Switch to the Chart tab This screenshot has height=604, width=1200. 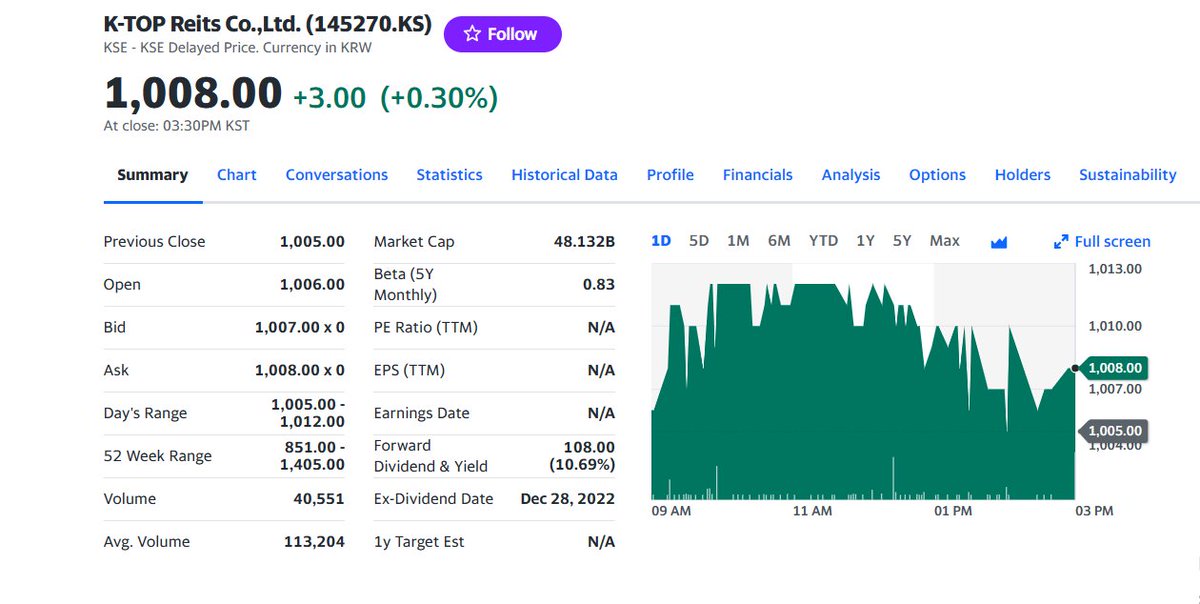point(237,175)
